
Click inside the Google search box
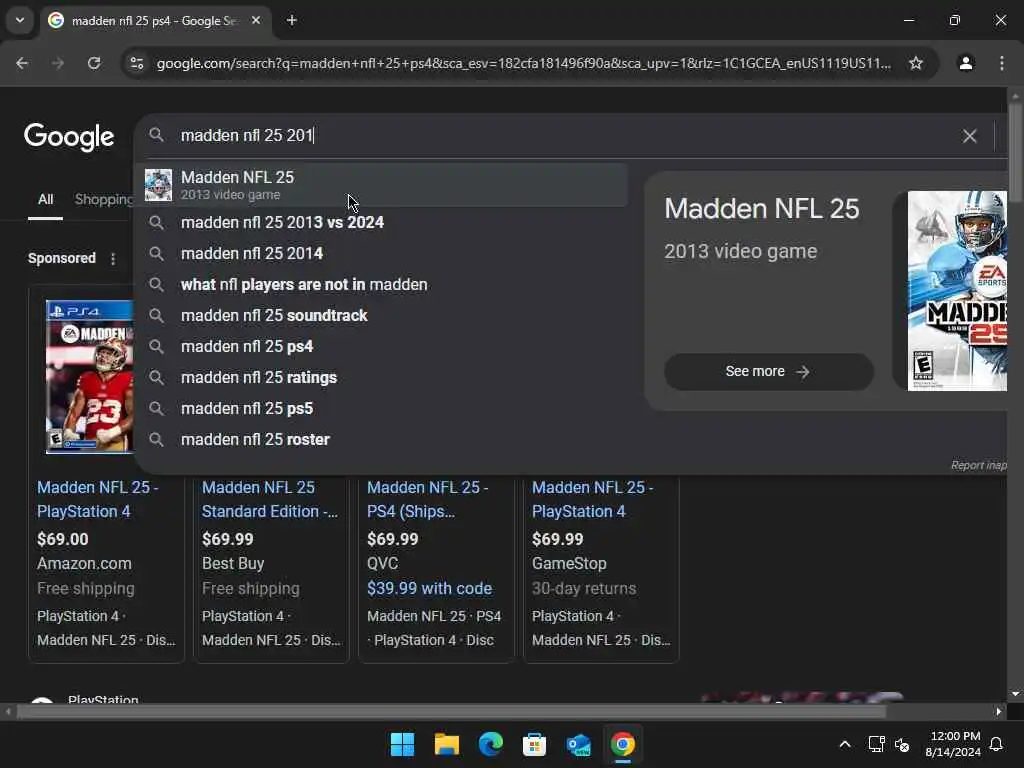562,135
